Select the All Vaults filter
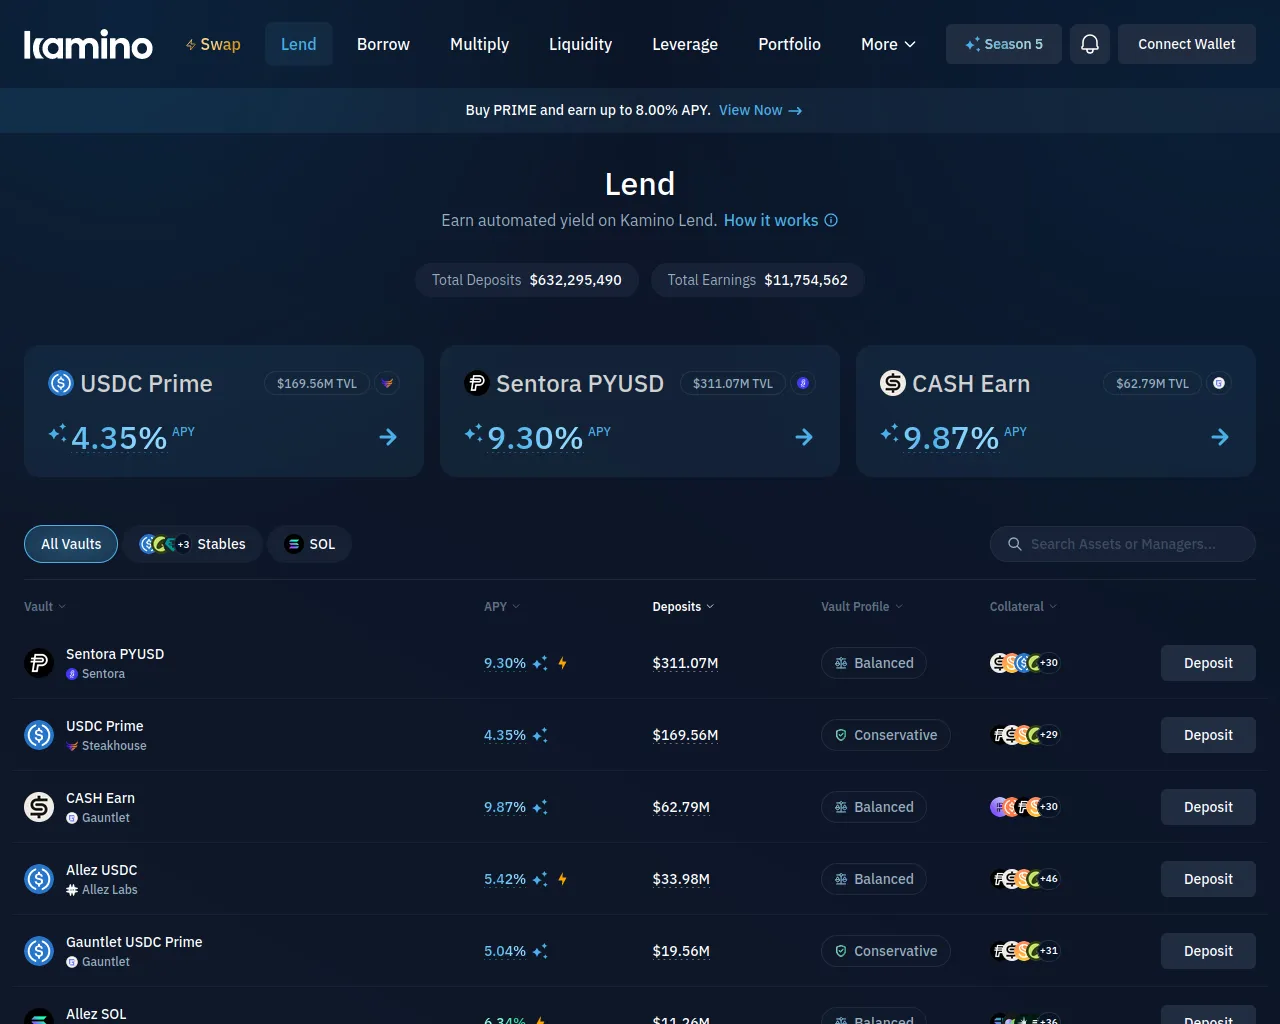Viewport: 1280px width, 1024px height. [71, 544]
